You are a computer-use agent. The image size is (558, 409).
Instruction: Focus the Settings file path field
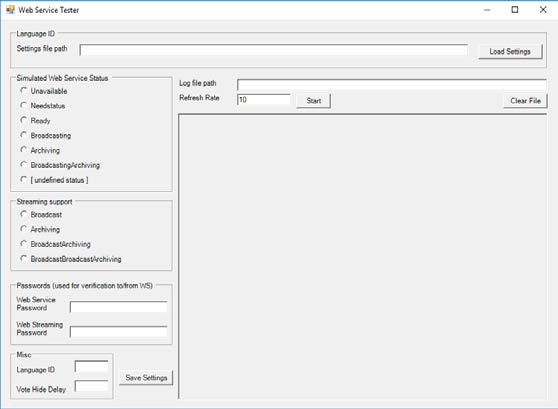pyautogui.click(x=274, y=50)
